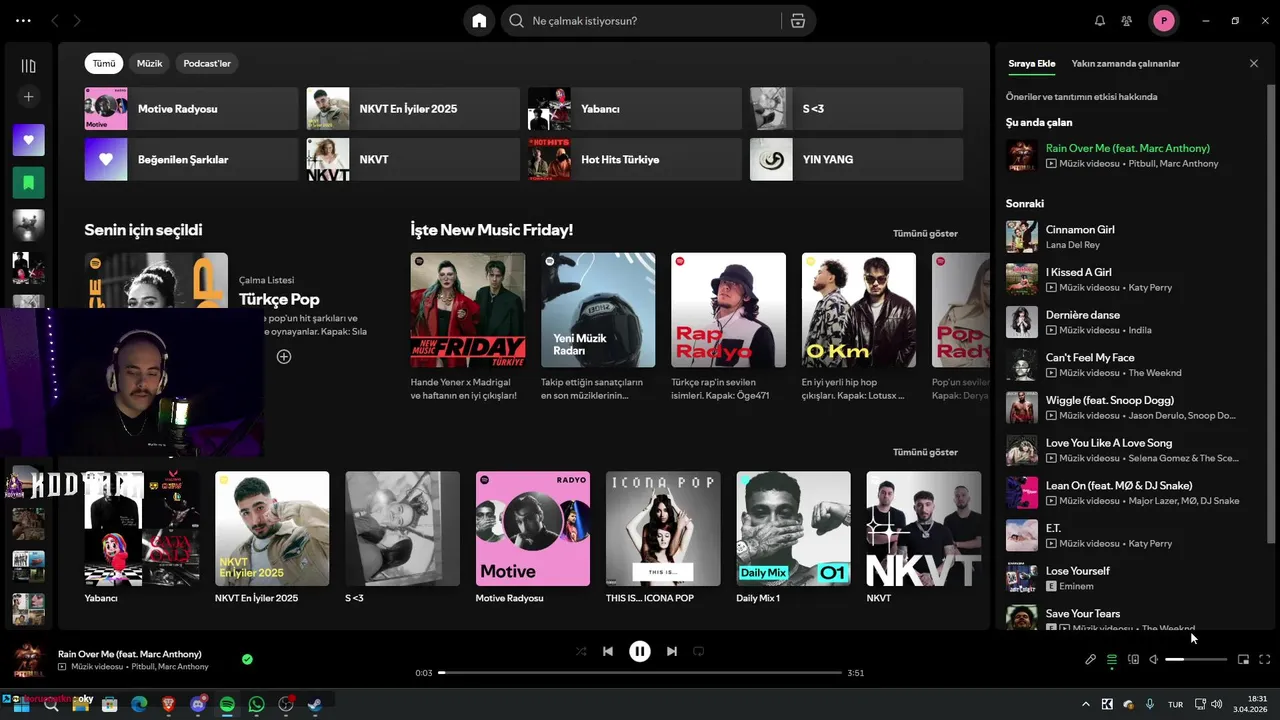The width and height of the screenshot is (1280, 720).
Task: Open the green bookmark Episodes item in sidebar
Action: (x=28, y=183)
